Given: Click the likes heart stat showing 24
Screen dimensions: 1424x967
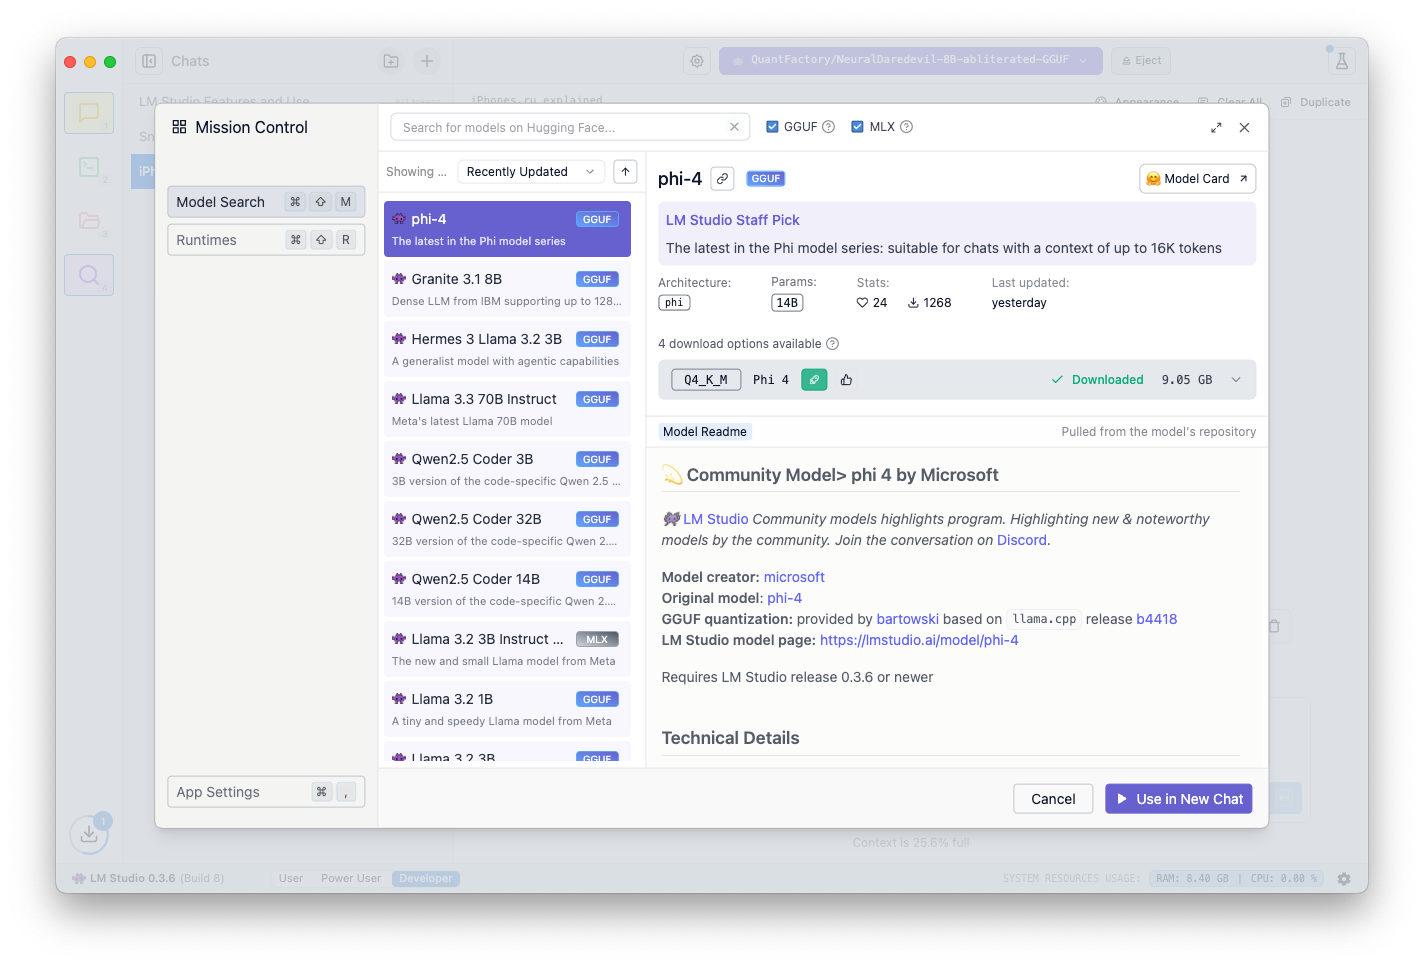Looking at the screenshot, I should (x=872, y=303).
